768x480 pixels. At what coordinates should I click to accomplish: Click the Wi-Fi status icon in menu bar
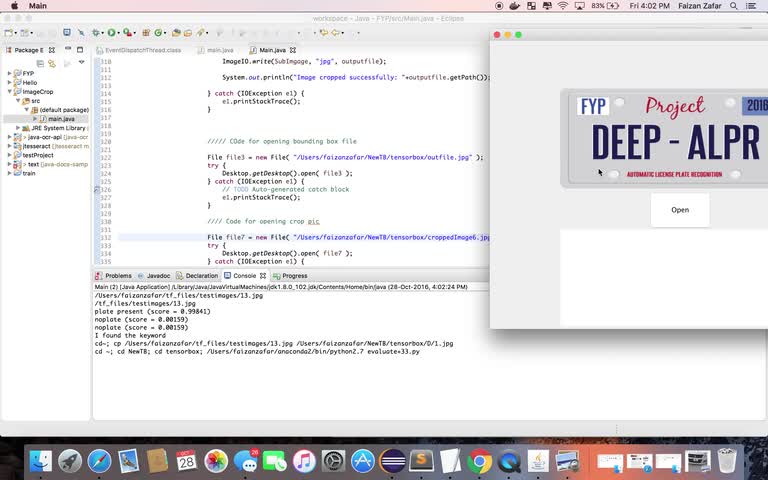[x=563, y=6]
